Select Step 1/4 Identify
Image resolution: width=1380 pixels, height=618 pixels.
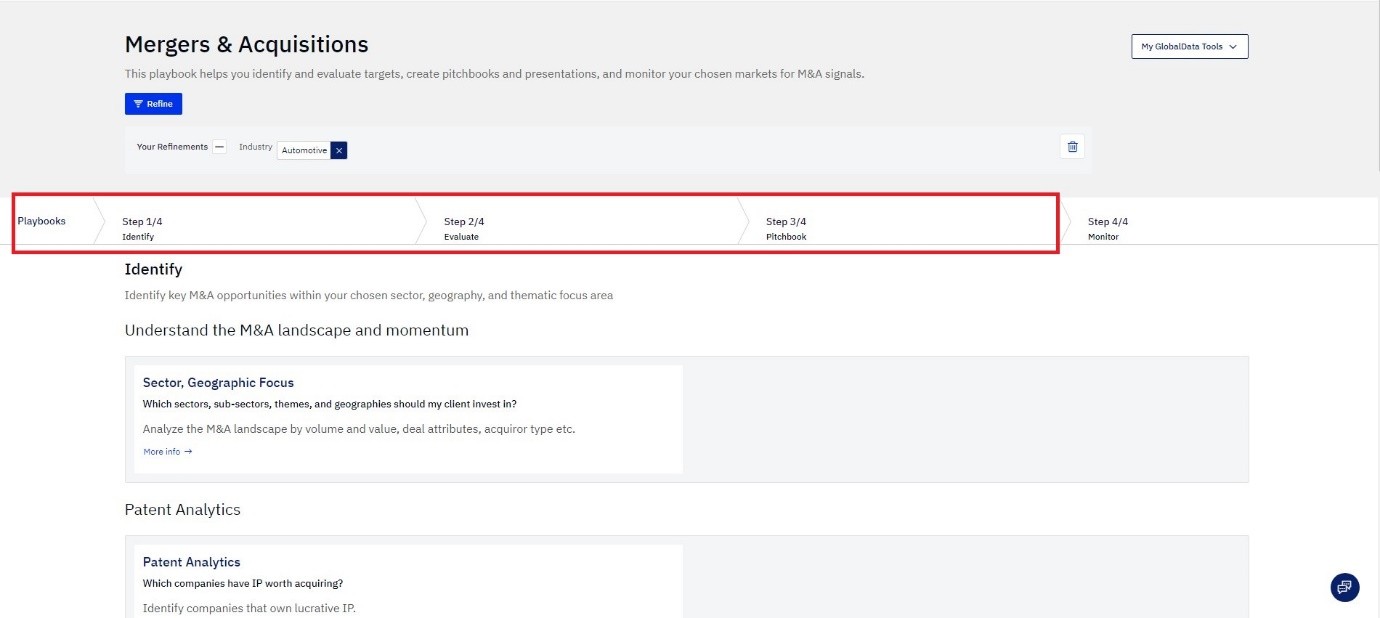pyautogui.click(x=142, y=228)
